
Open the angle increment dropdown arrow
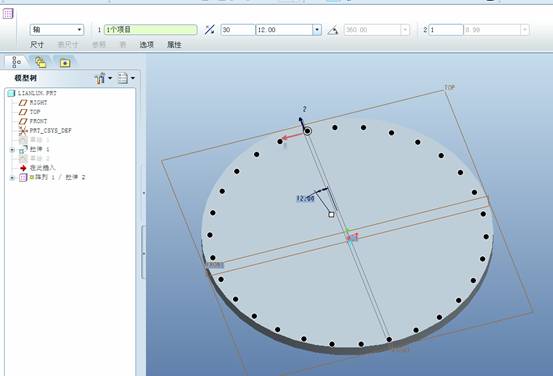[x=317, y=30]
